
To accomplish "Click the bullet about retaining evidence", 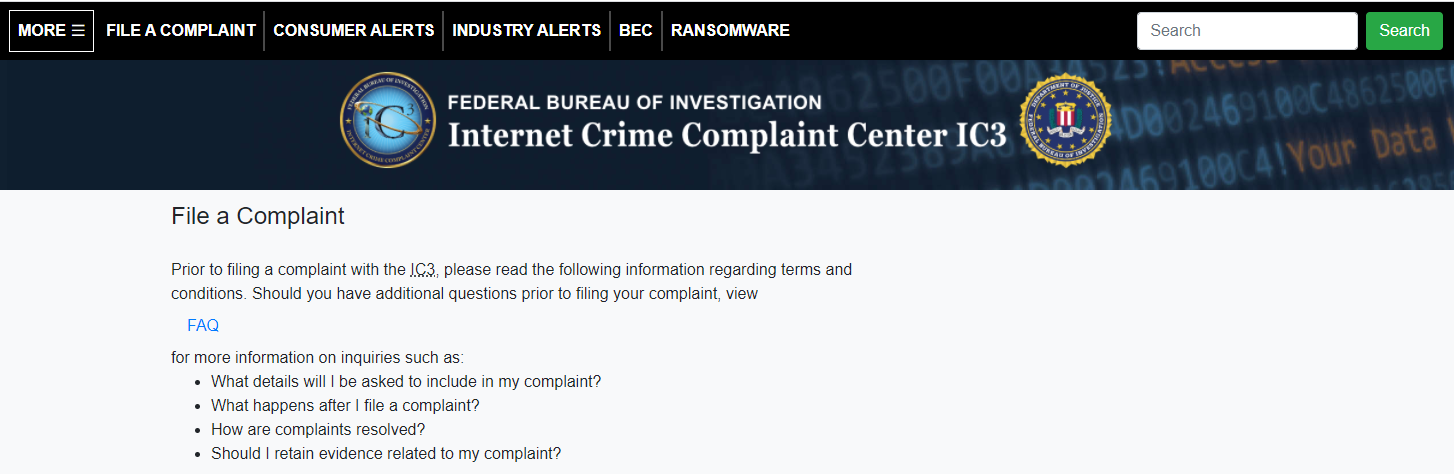I will click(x=386, y=453).
